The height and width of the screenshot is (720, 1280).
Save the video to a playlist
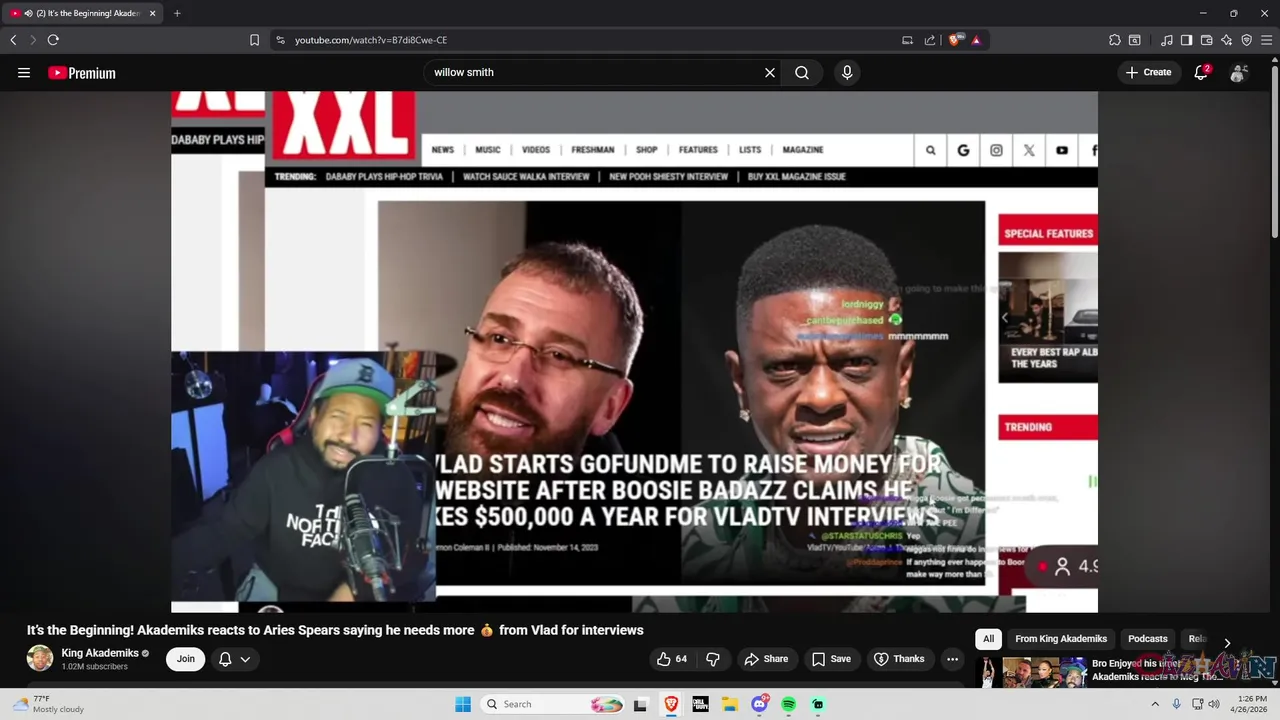tap(831, 659)
